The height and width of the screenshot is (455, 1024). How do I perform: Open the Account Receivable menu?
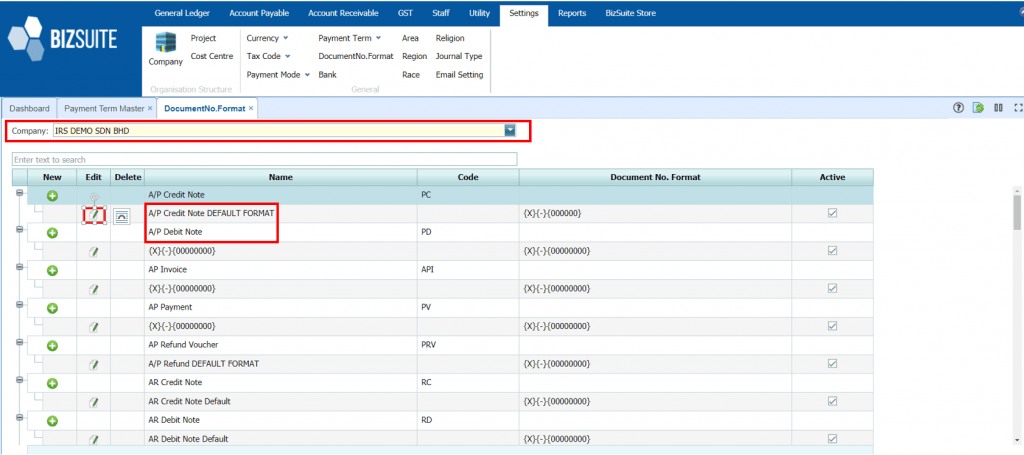[x=343, y=13]
